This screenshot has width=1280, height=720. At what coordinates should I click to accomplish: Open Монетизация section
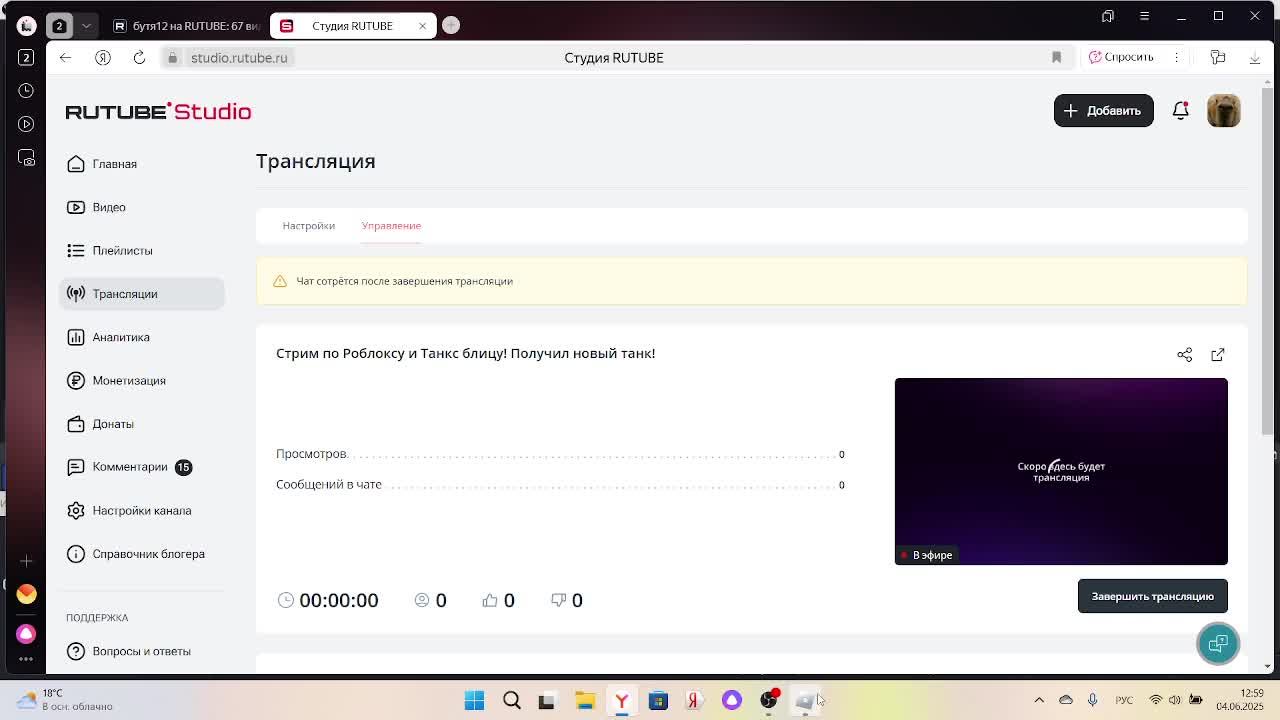pyautogui.click(x=129, y=380)
